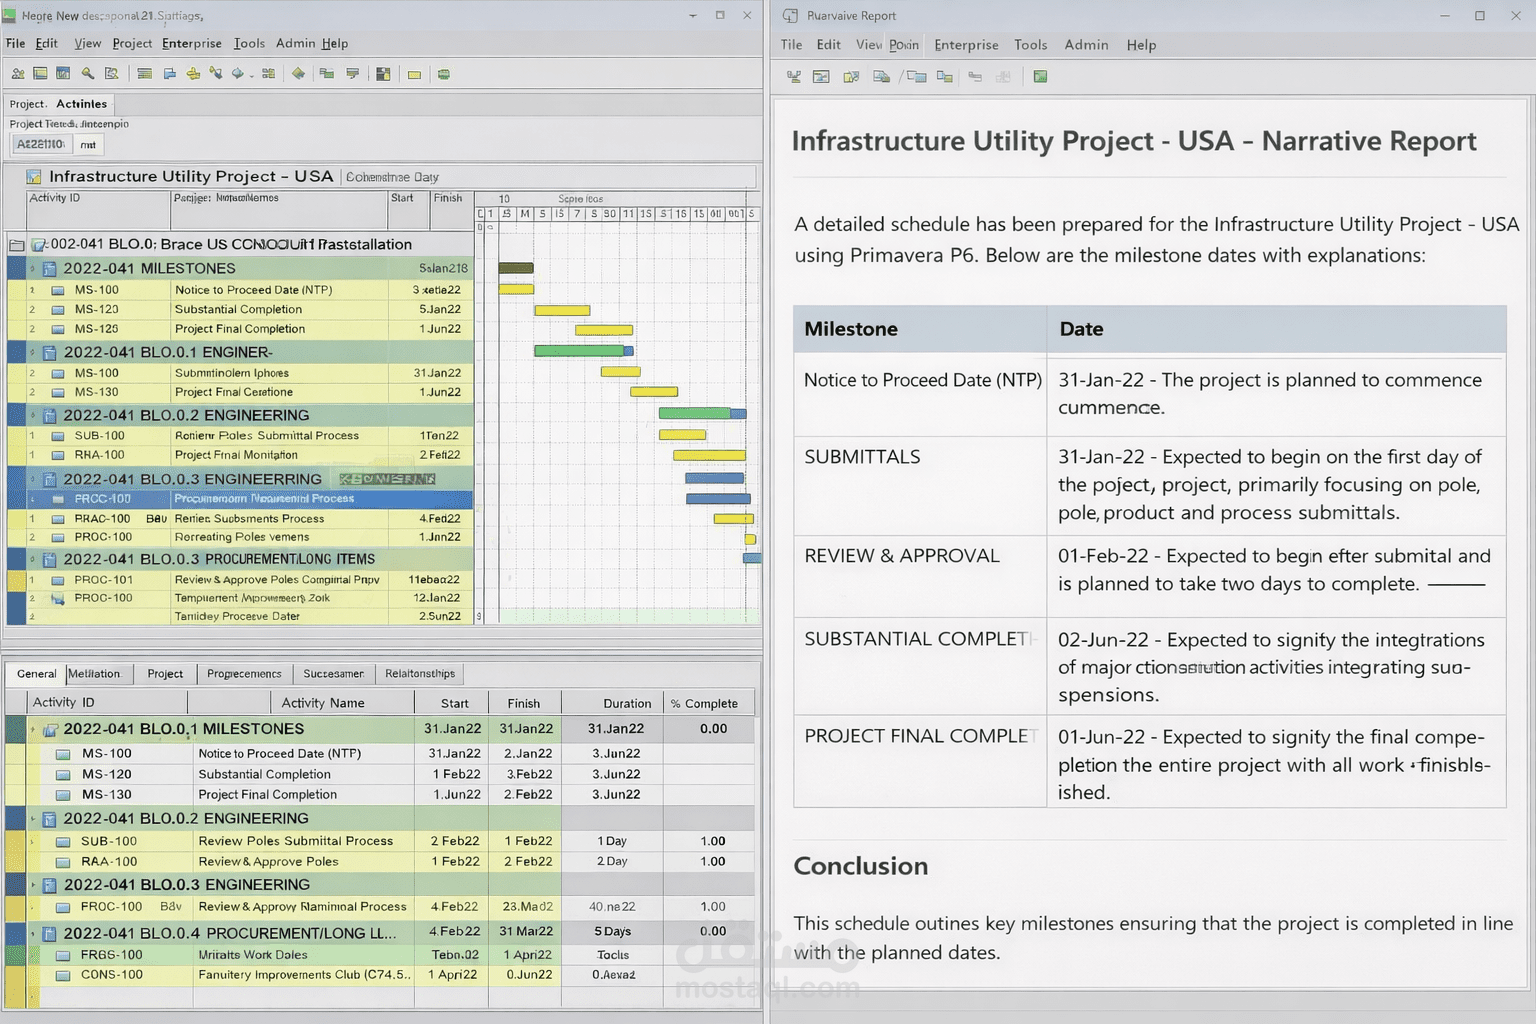Click the Conclusion heading in report window

click(x=861, y=866)
